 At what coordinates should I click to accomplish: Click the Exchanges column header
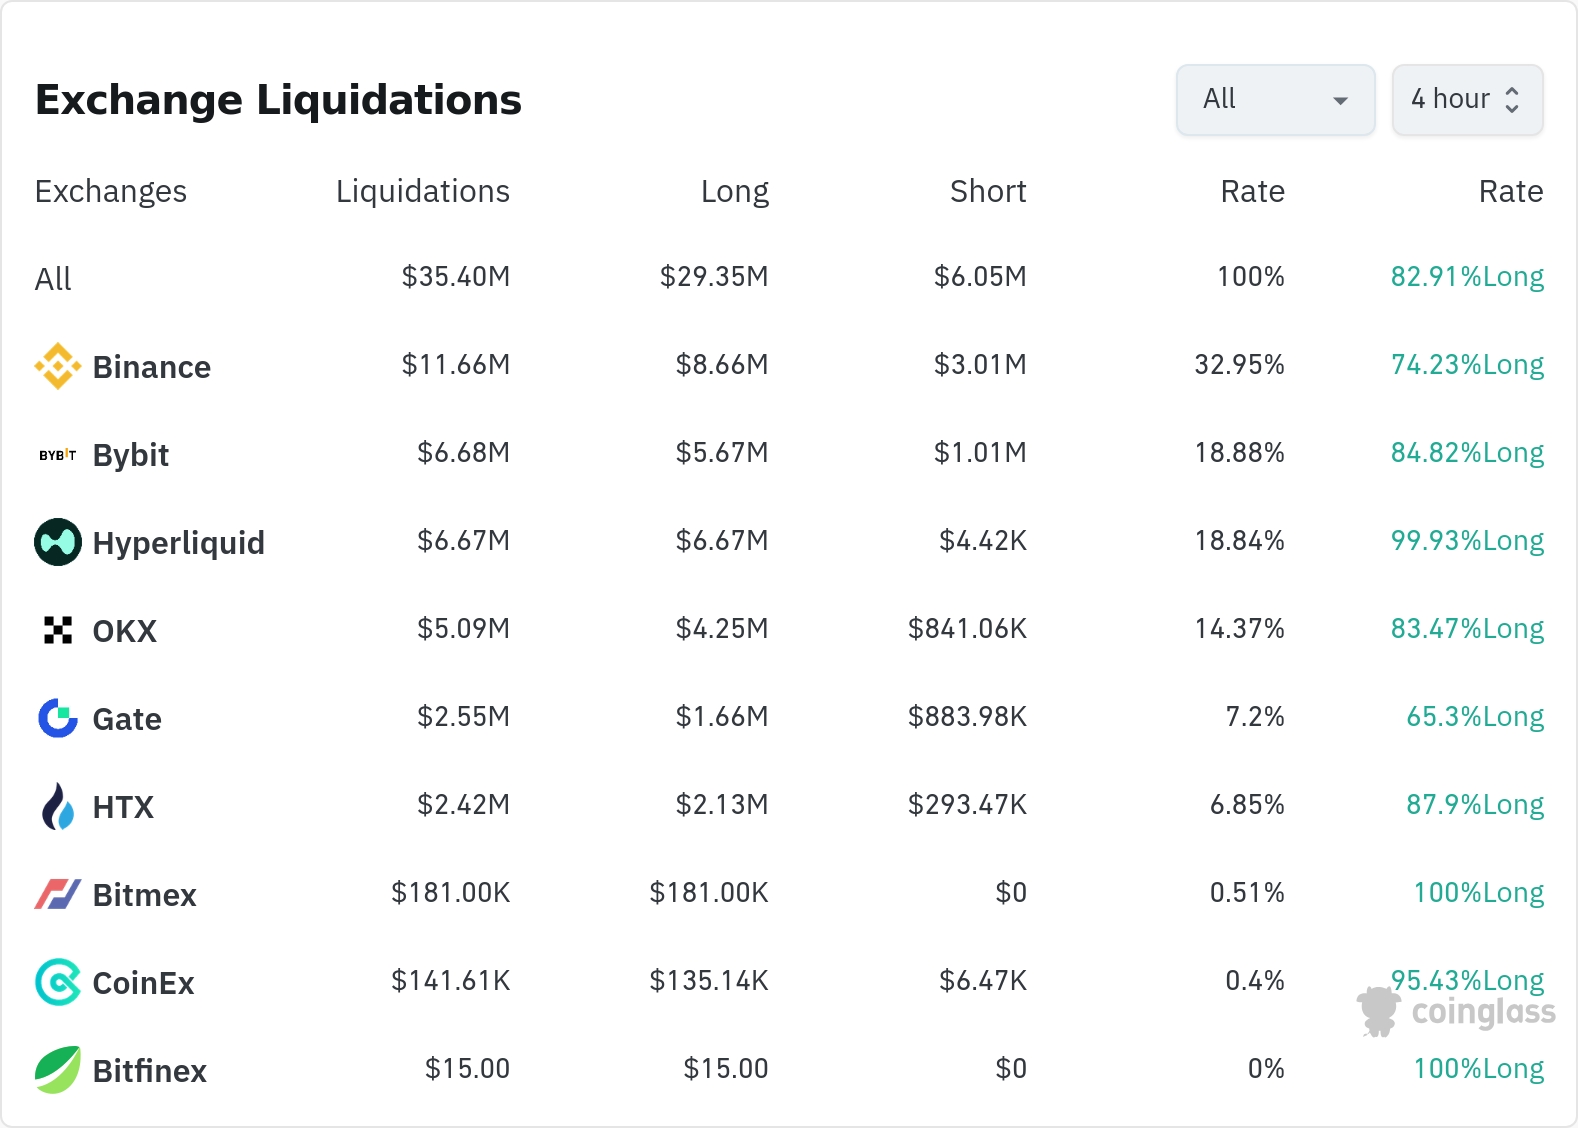click(111, 191)
